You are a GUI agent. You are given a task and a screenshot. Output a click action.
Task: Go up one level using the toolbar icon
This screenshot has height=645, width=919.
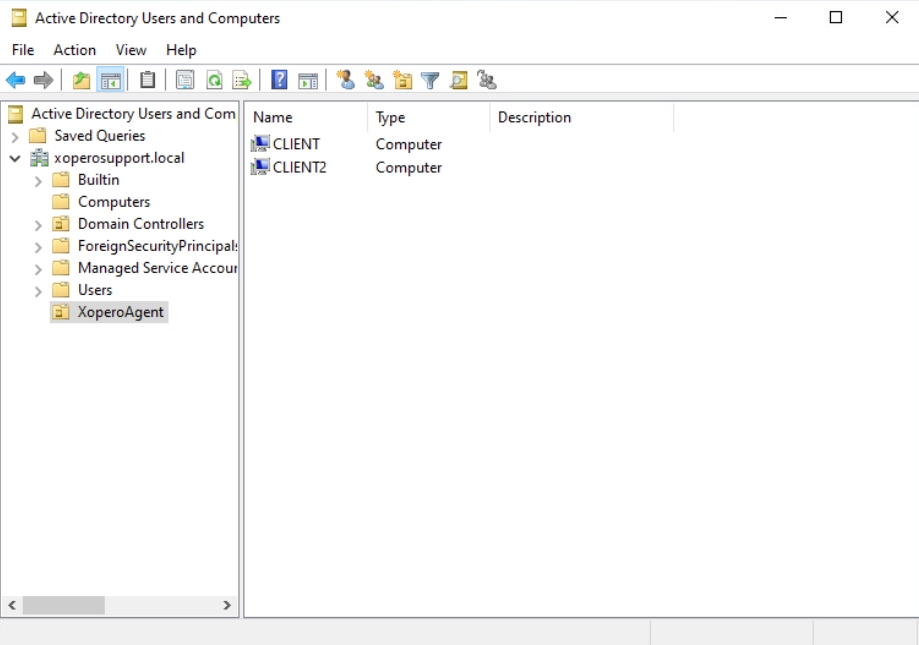[80, 80]
